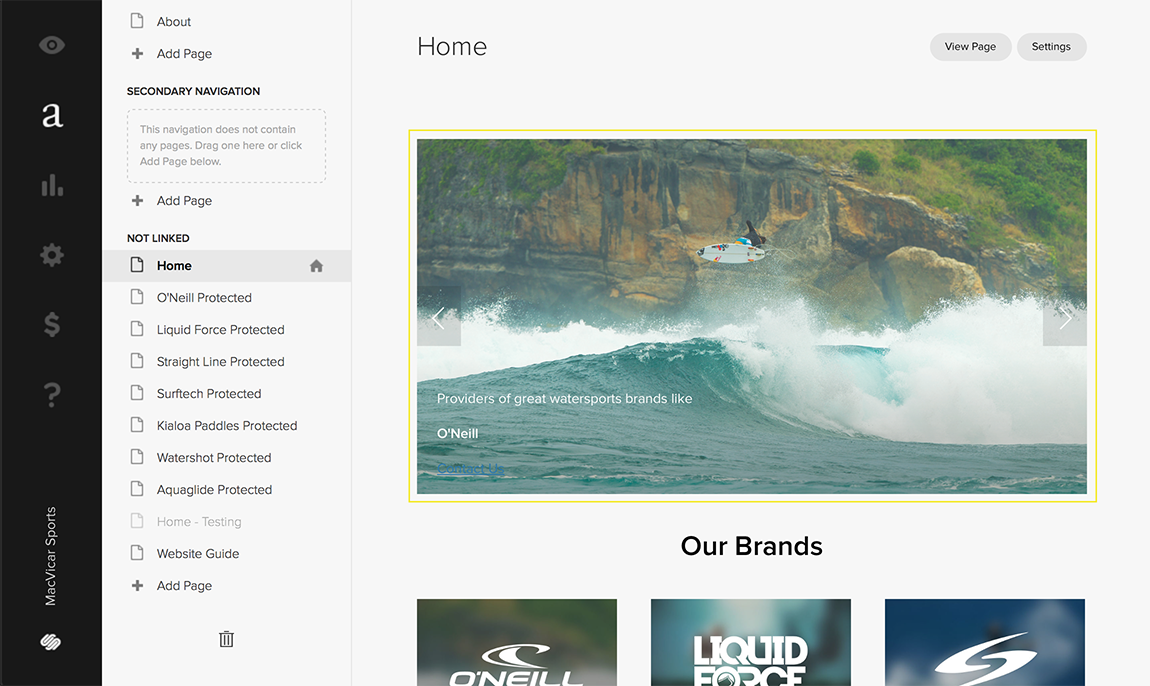Viewport: 1150px width, 686px height.
Task: Select the Home page in Not Linked
Action: click(227, 266)
